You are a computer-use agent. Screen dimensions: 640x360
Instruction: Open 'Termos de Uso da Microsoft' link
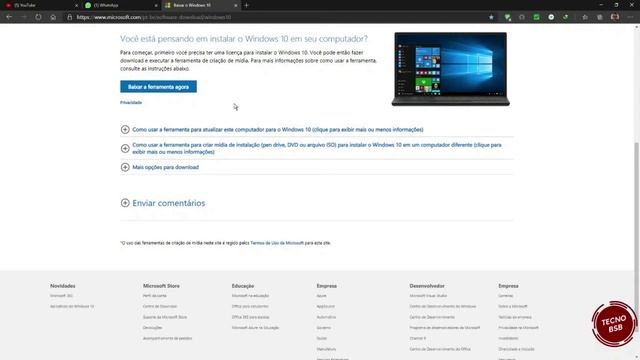pos(277,243)
